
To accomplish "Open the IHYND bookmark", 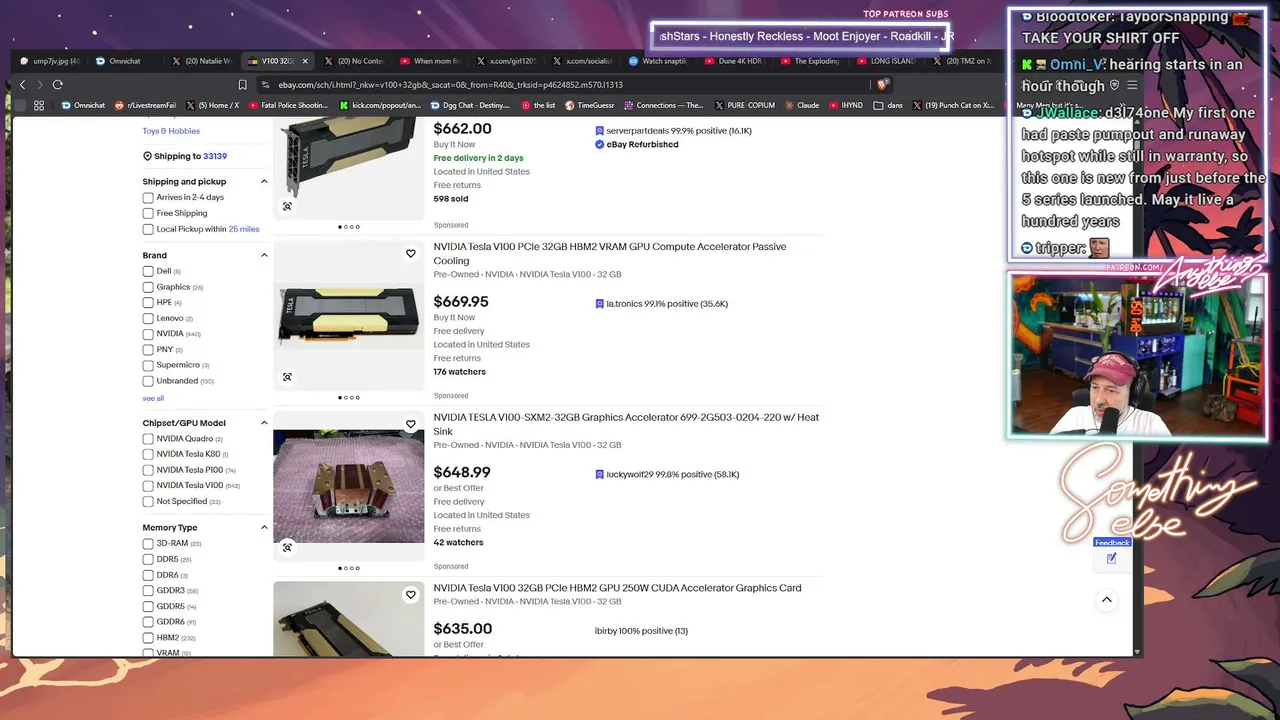I will pos(845,105).
